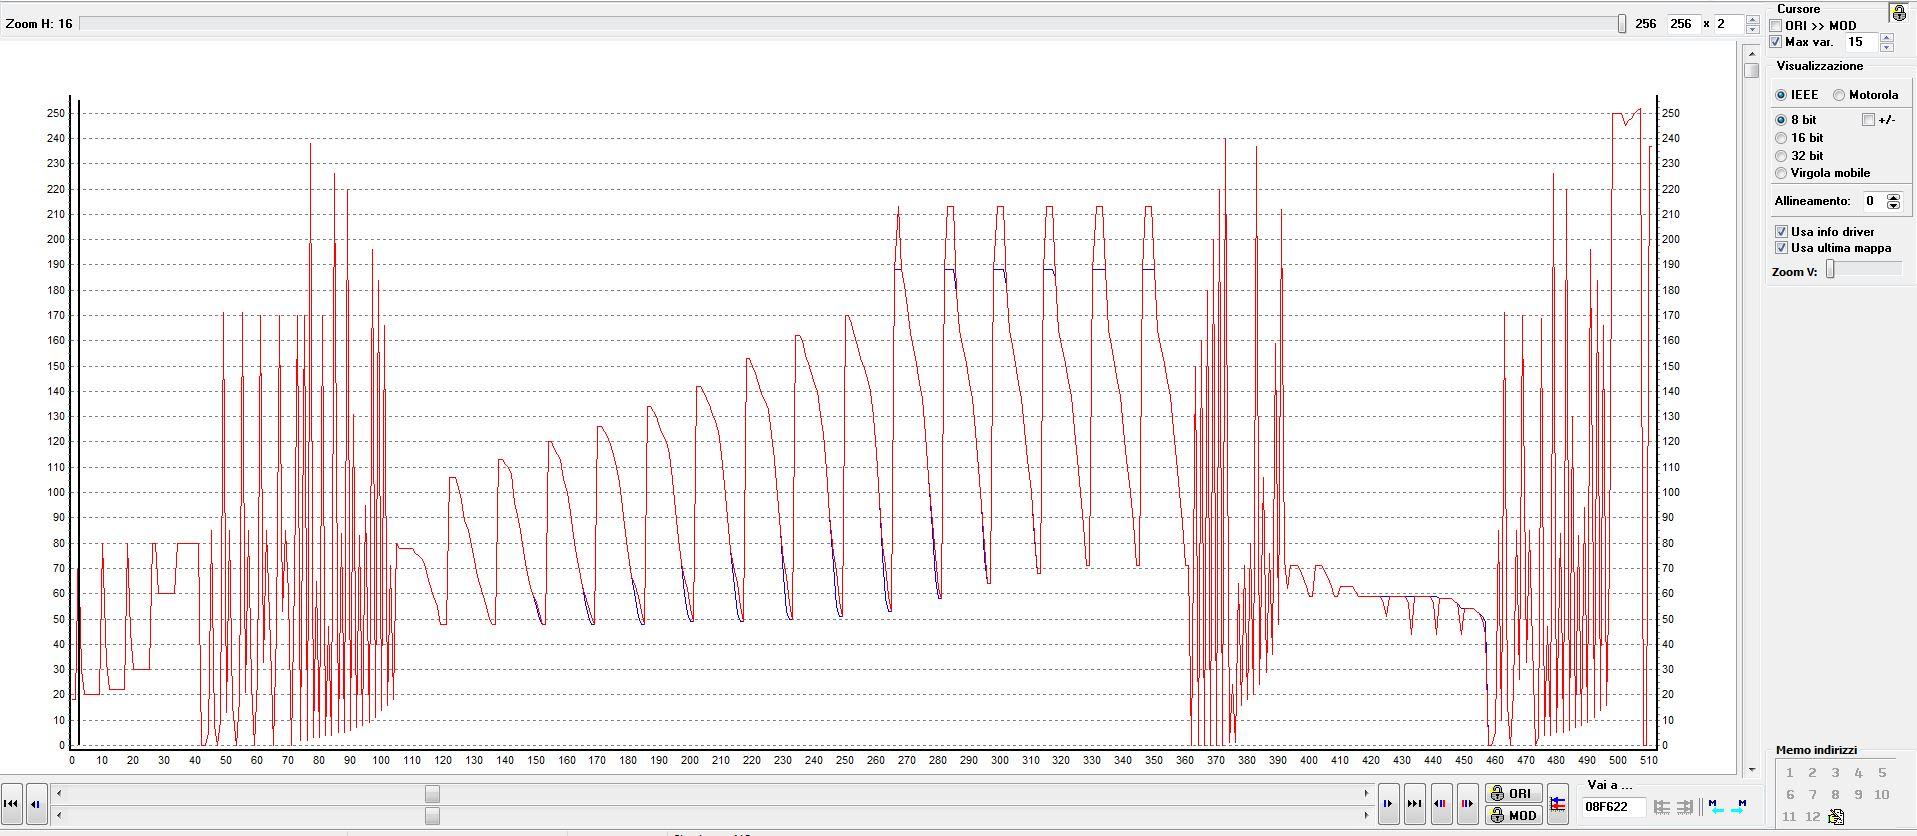Uncheck Usa ultima mappa
This screenshot has height=836, width=1917.
1781,248
